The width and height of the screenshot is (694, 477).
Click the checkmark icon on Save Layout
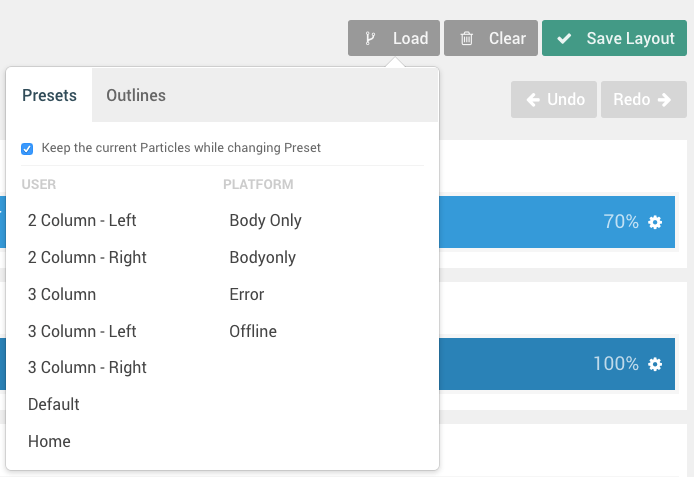click(x=564, y=39)
